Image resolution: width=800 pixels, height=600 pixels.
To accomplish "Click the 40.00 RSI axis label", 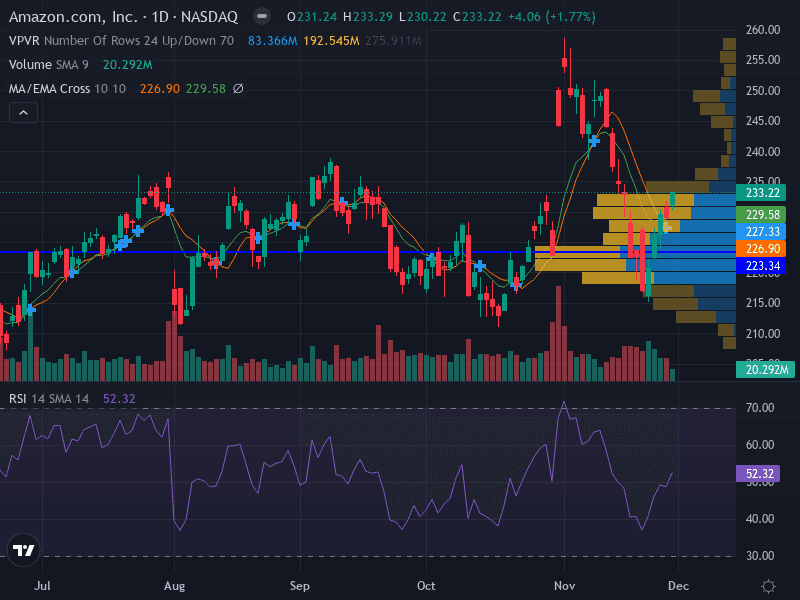I will pyautogui.click(x=760, y=519).
